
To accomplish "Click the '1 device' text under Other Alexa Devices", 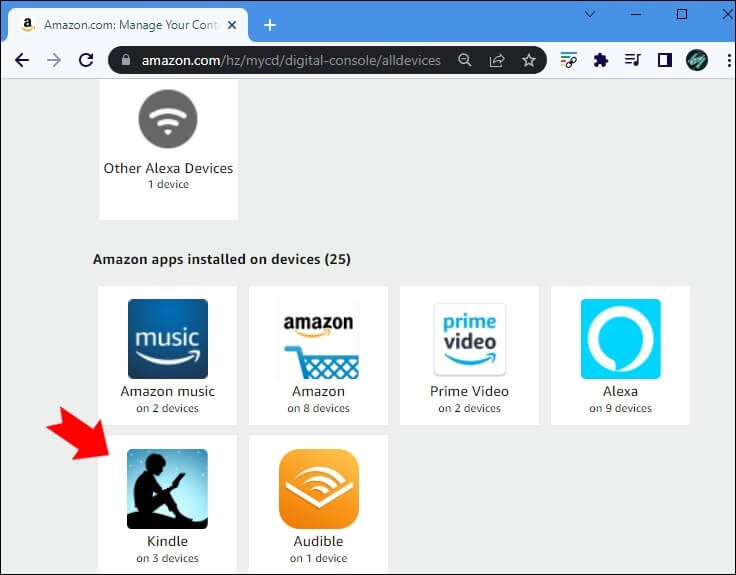I will [x=169, y=184].
